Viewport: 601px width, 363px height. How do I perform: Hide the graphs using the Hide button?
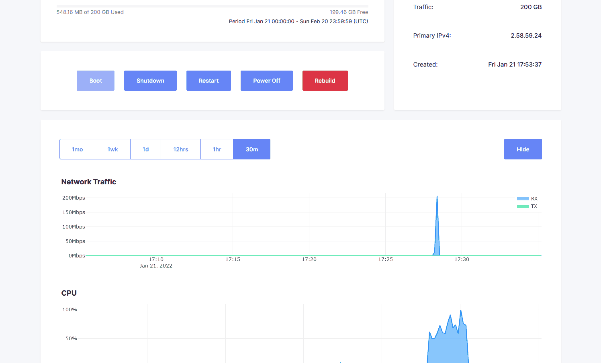(523, 149)
